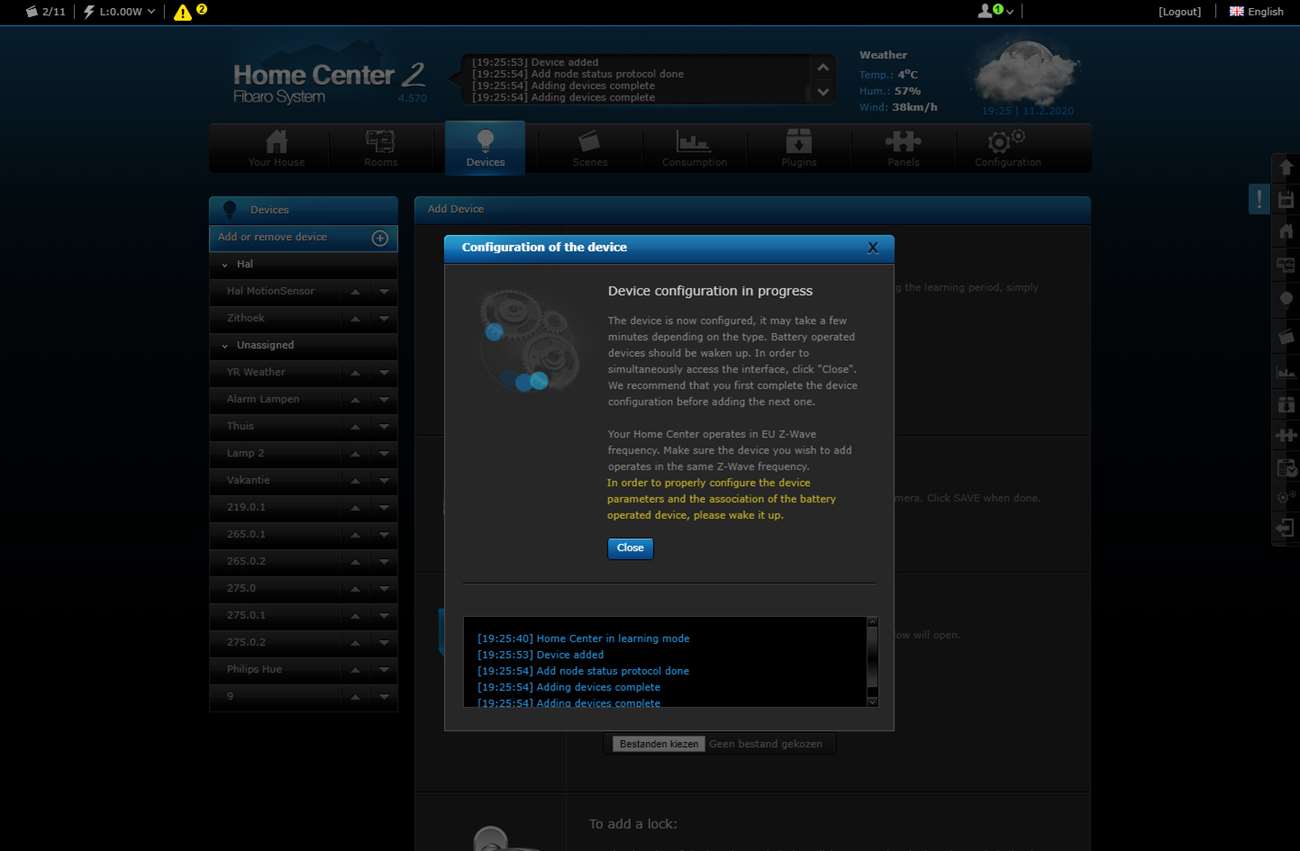This screenshot has height=851, width=1300.
Task: Switch to the Panels tab
Action: pyautogui.click(x=903, y=148)
